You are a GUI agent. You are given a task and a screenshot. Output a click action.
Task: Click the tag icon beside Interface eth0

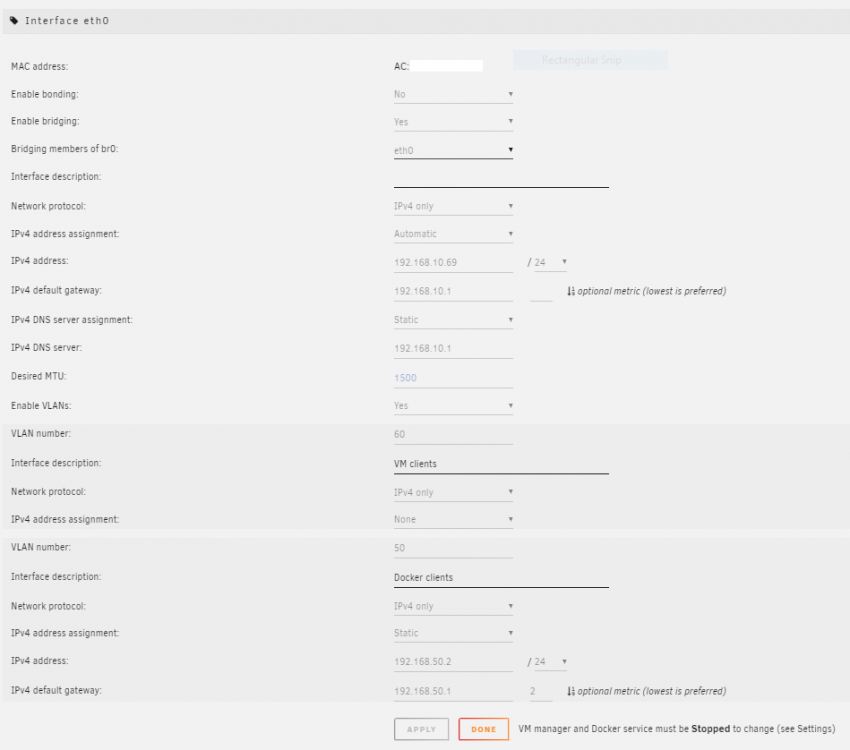tap(14, 21)
